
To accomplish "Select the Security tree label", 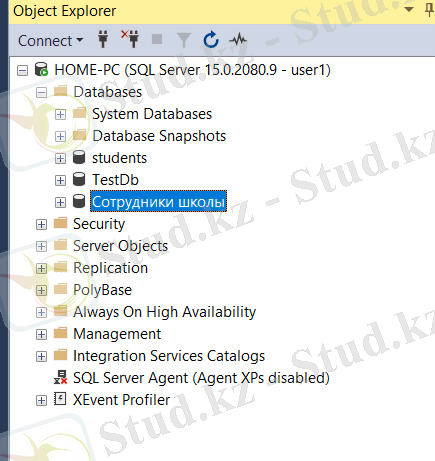I will coord(99,224).
